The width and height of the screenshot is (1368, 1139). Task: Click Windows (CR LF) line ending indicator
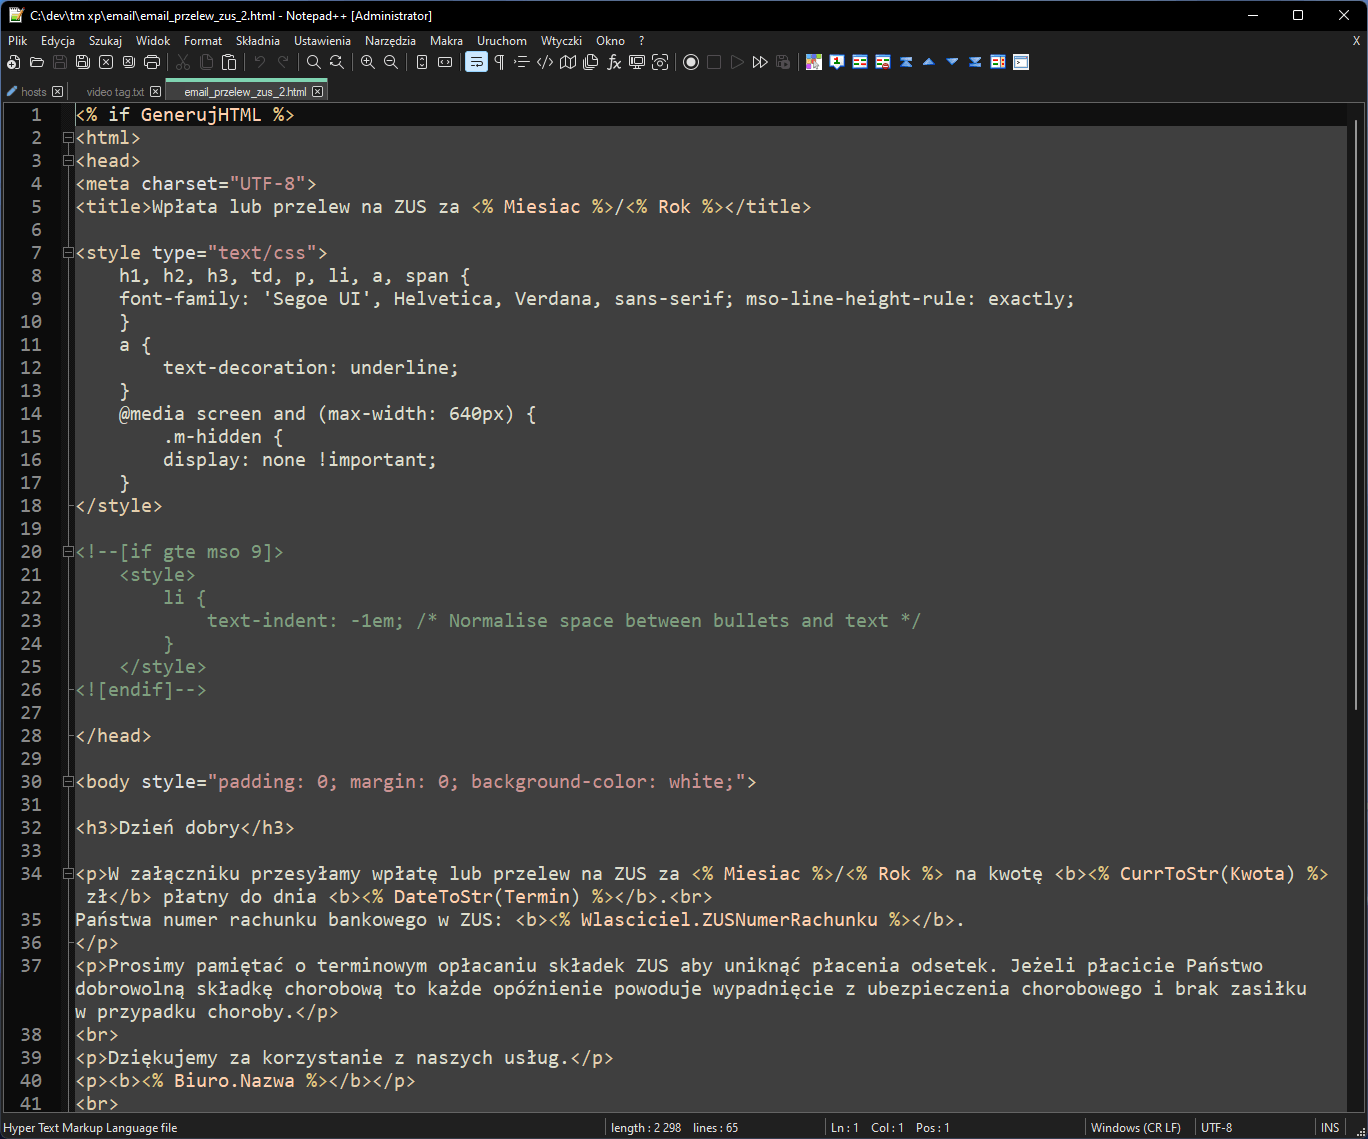(1135, 1127)
